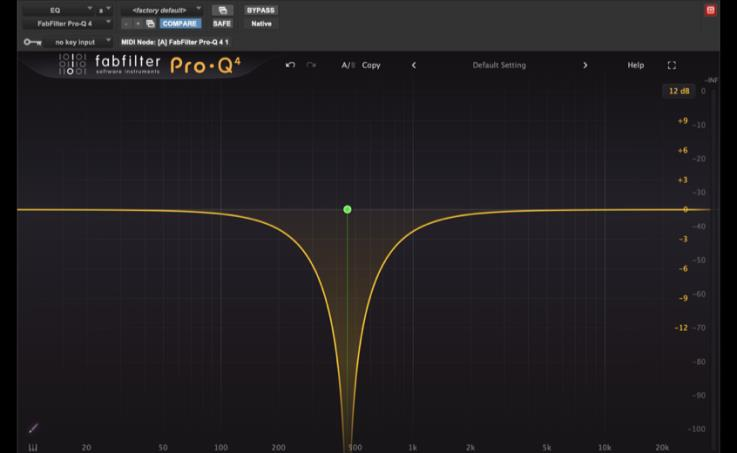Click the MIDI Node FabFilter Pro-Q 4 1 label
Image resolution: width=737 pixels, height=453 pixels.
click(x=175, y=42)
